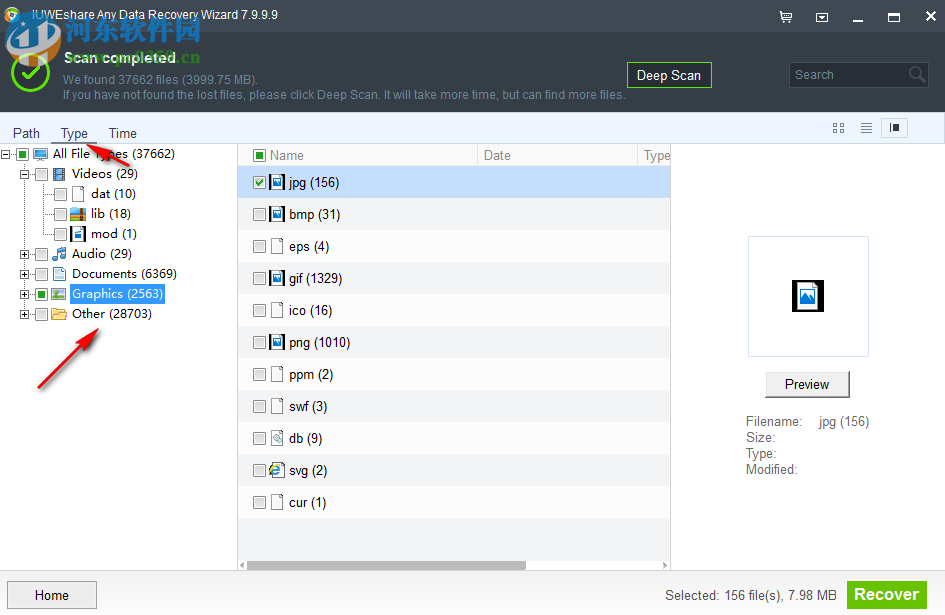Collapse the Videos tree branch
Image resolution: width=945 pixels, height=615 pixels.
22,173
